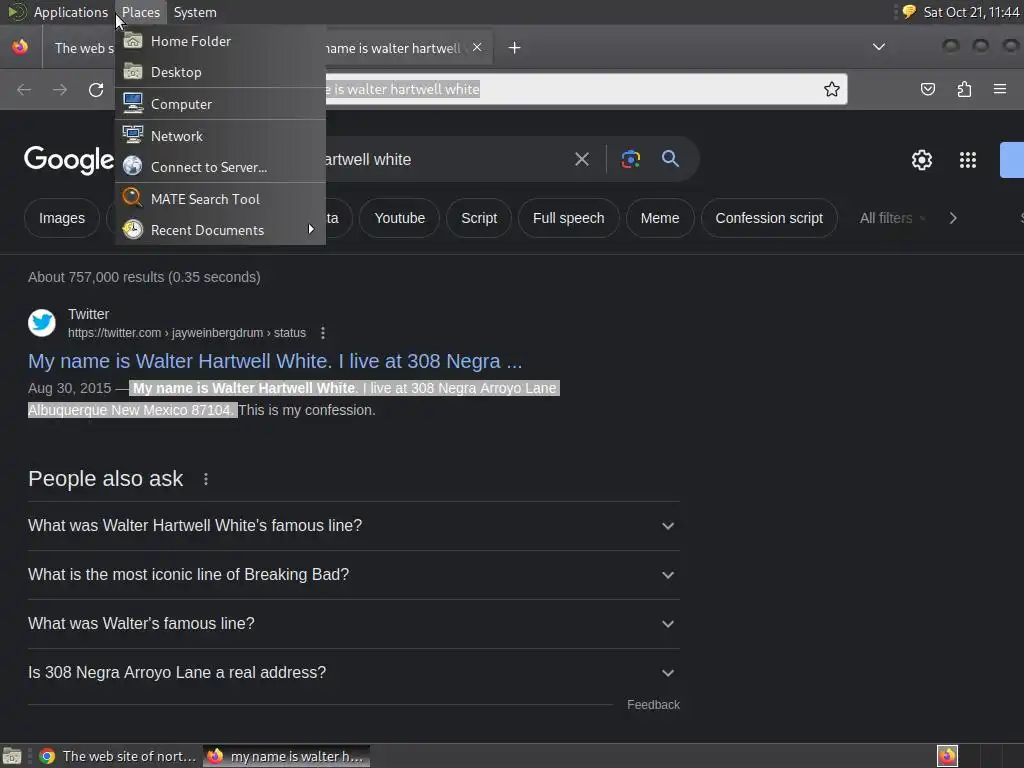Image resolution: width=1024 pixels, height=768 pixels.
Task: Click the Google logo
Action: pyautogui.click(x=69, y=160)
